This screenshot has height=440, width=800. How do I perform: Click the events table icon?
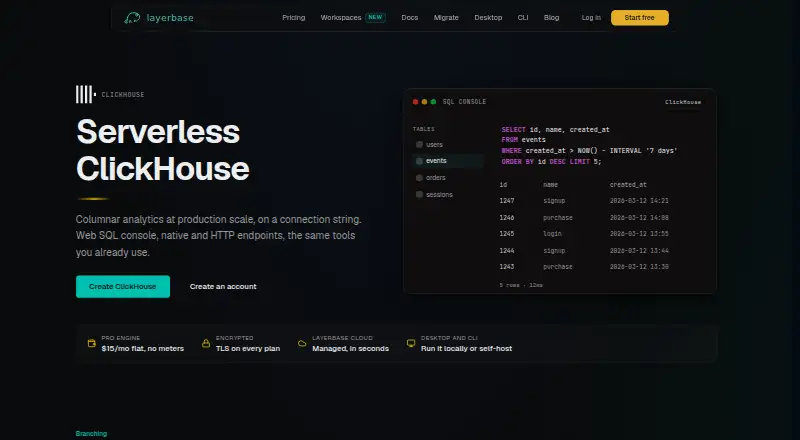coord(419,161)
